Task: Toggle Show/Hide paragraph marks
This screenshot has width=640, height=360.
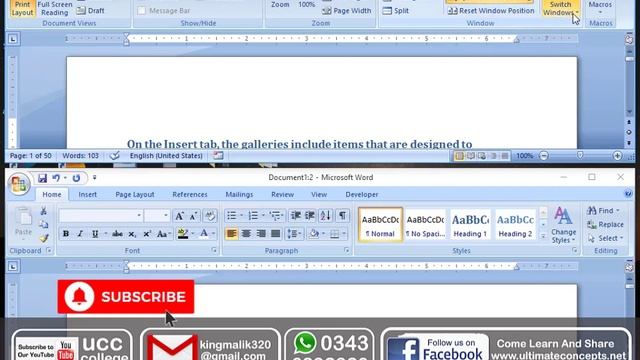Action: (x=342, y=216)
